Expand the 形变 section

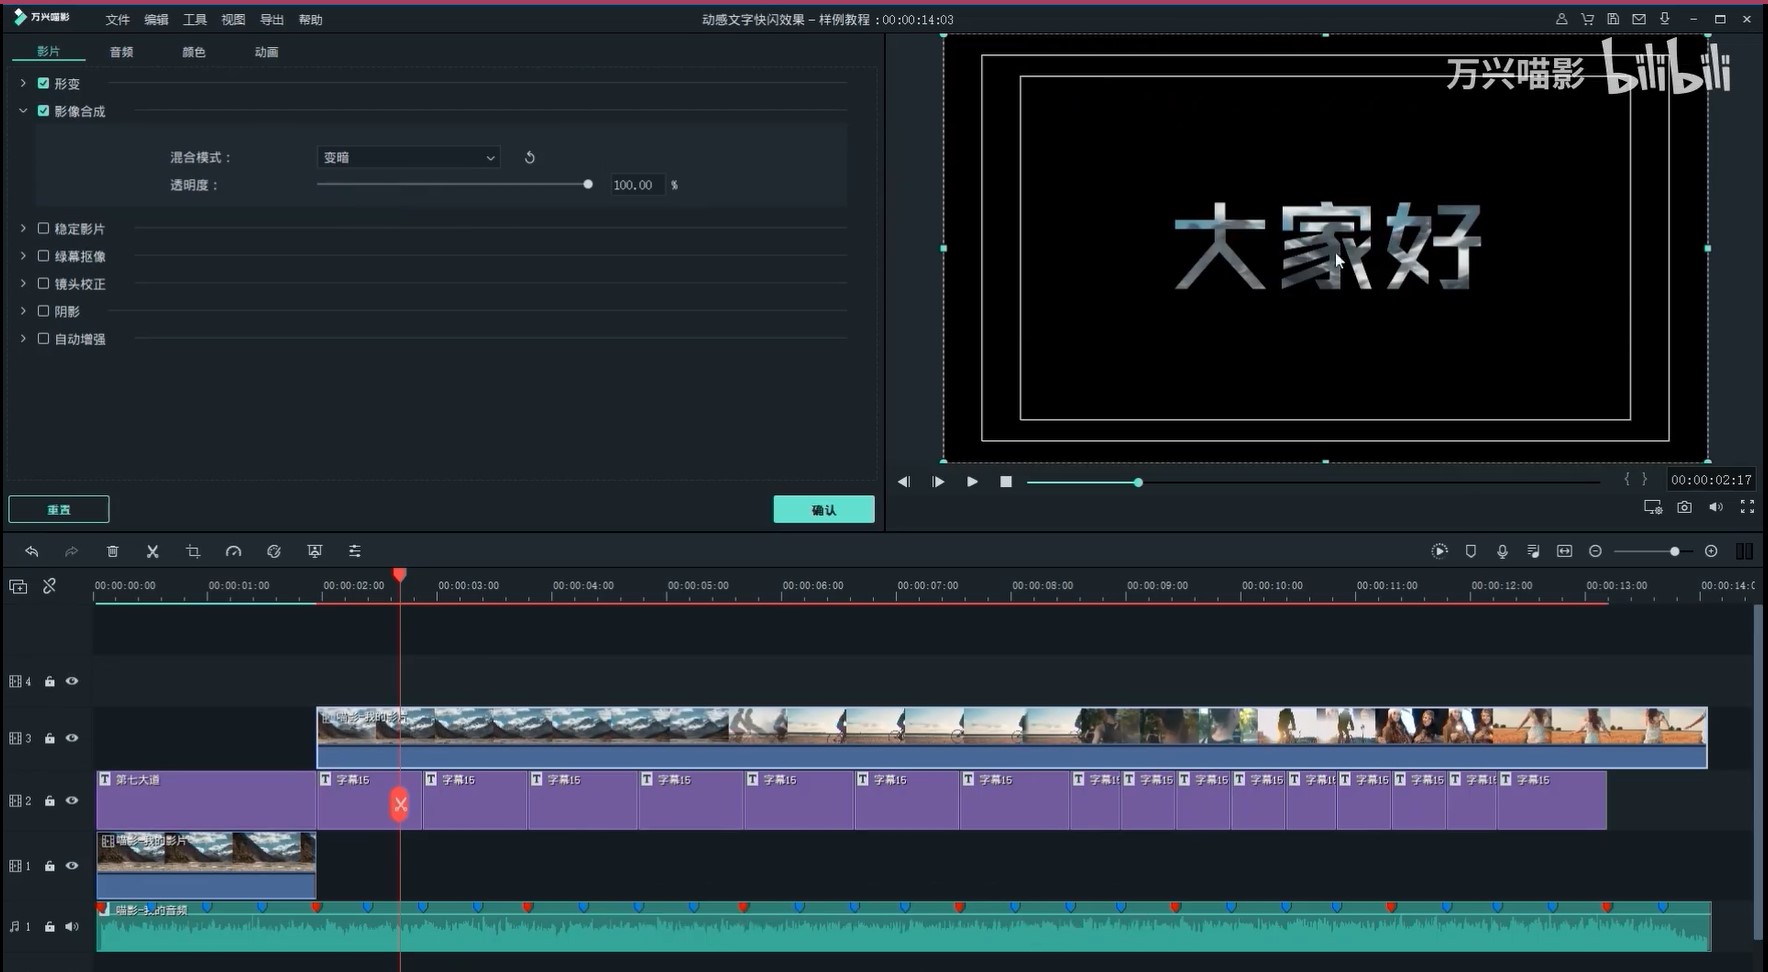pos(23,83)
